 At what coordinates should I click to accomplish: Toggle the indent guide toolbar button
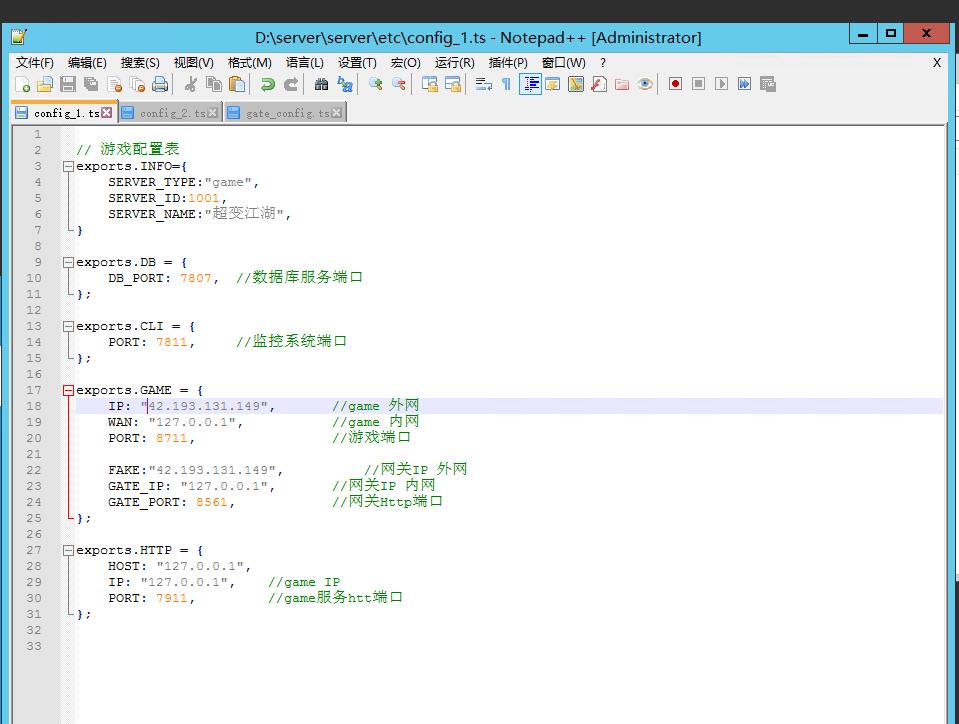click(530, 85)
